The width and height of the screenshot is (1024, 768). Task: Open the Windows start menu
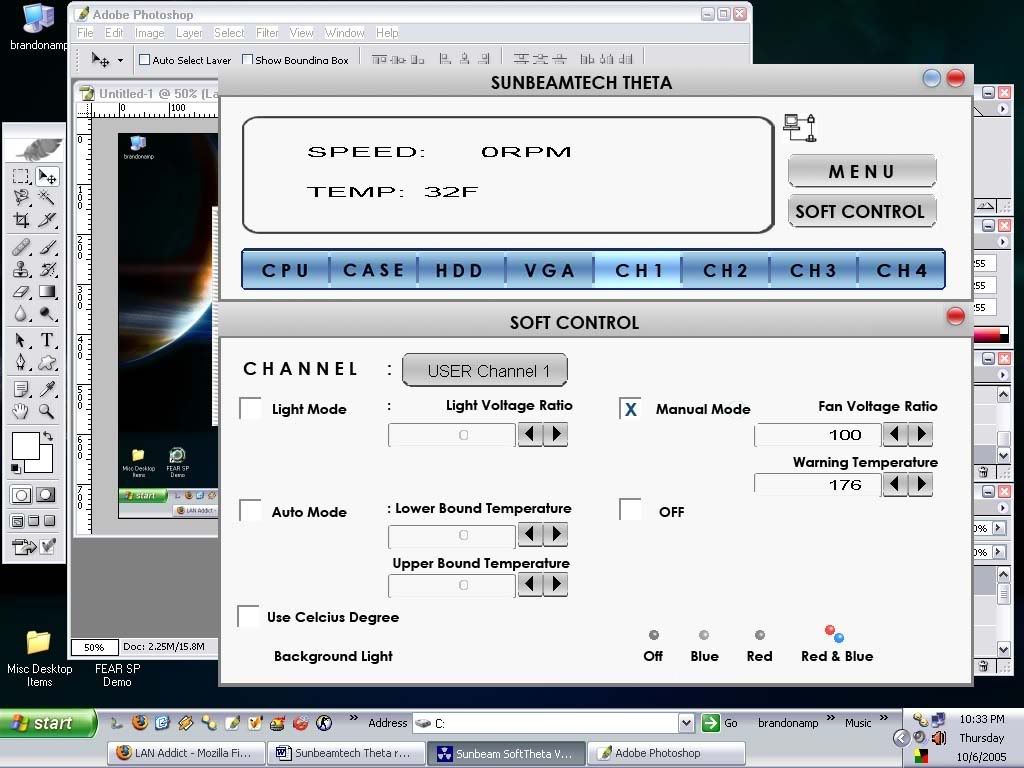tap(48, 723)
